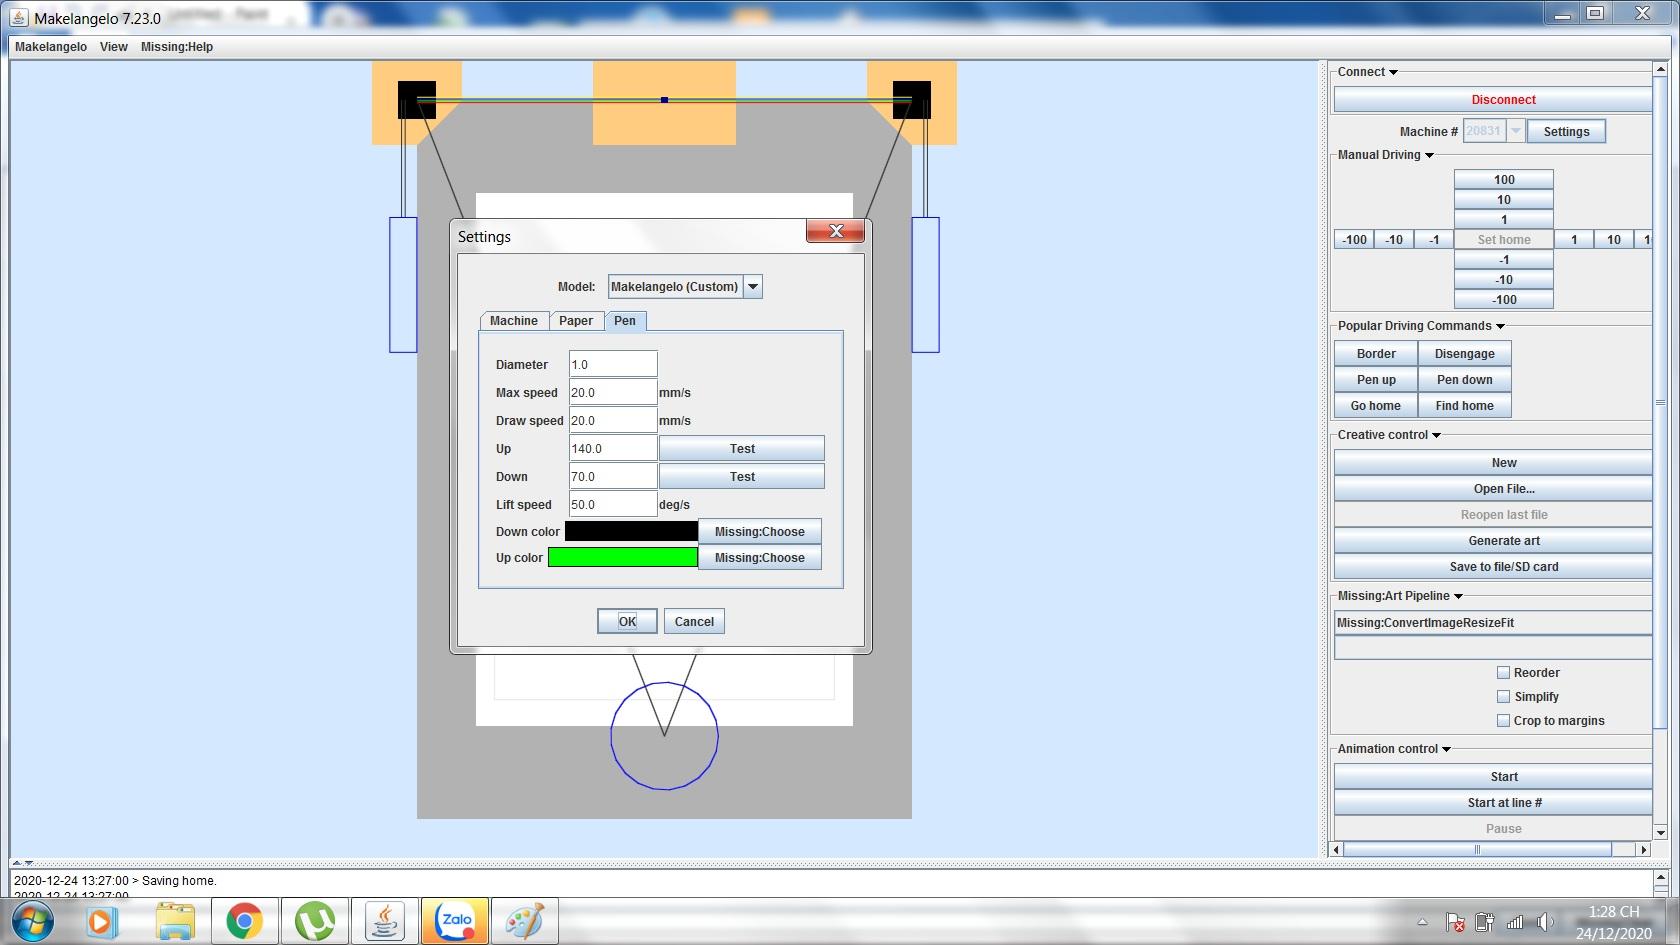
Task: Collapse the Creative control section
Action: click(1436, 435)
